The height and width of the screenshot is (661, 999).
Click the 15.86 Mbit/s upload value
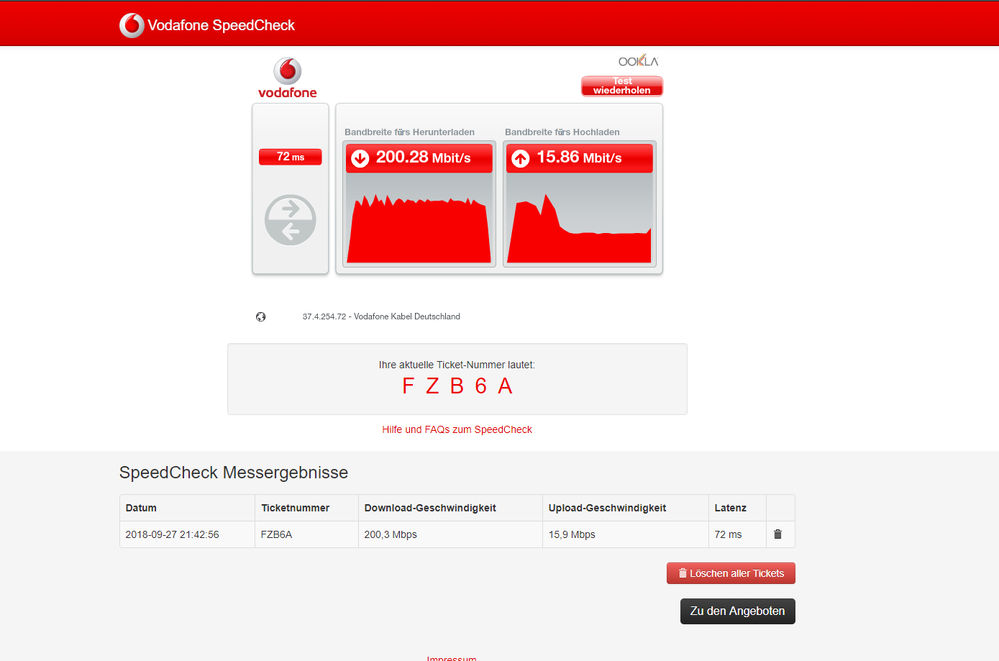(579, 157)
